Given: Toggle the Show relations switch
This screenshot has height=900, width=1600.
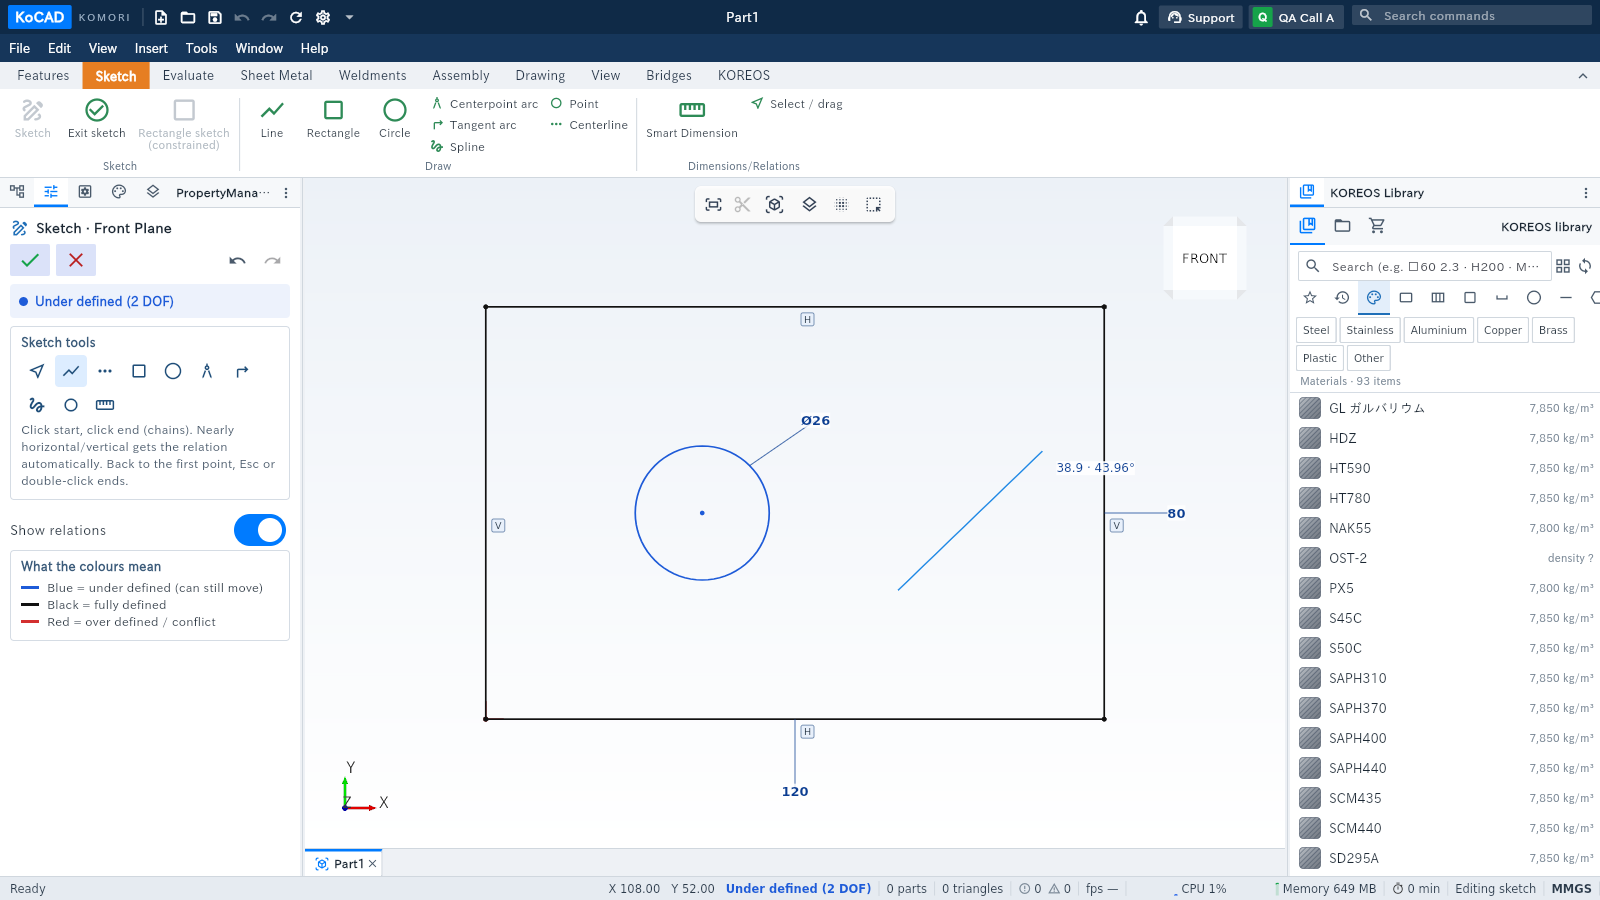Looking at the screenshot, I should pos(260,530).
